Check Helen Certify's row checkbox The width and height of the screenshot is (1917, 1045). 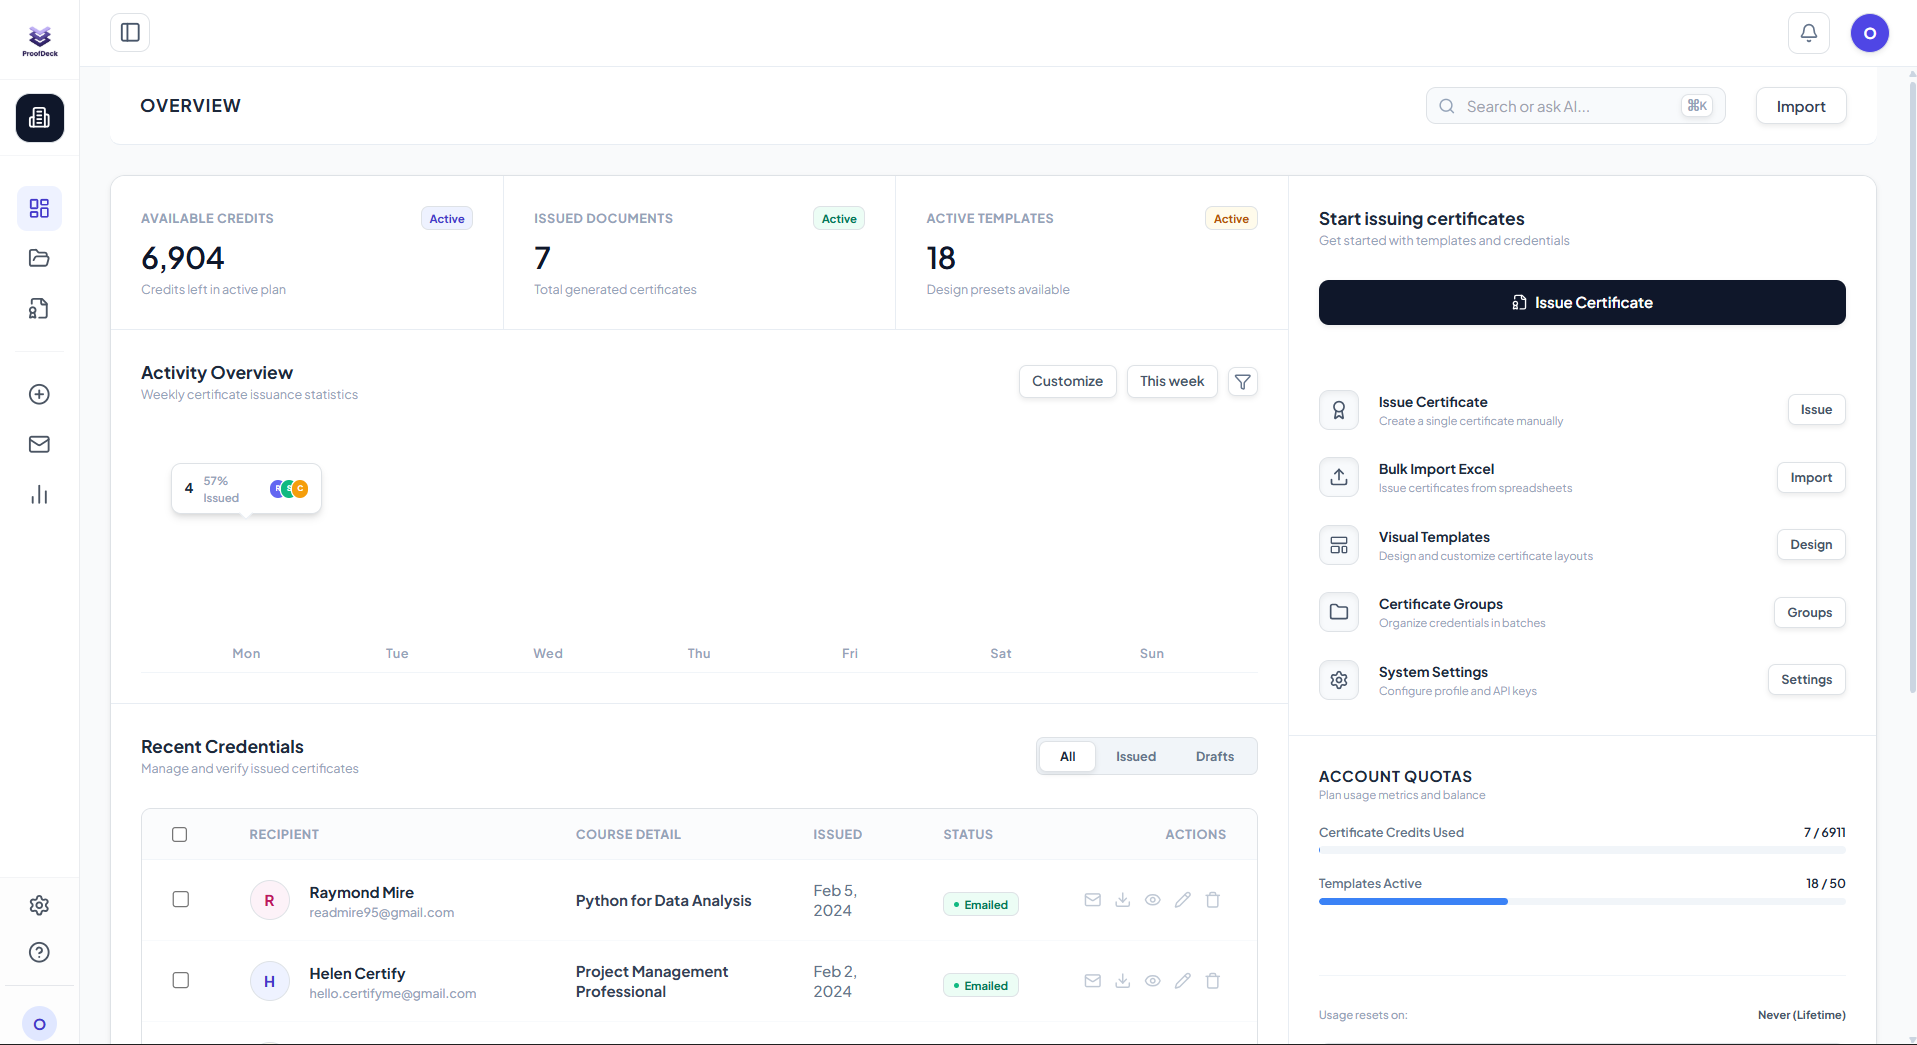point(181,980)
